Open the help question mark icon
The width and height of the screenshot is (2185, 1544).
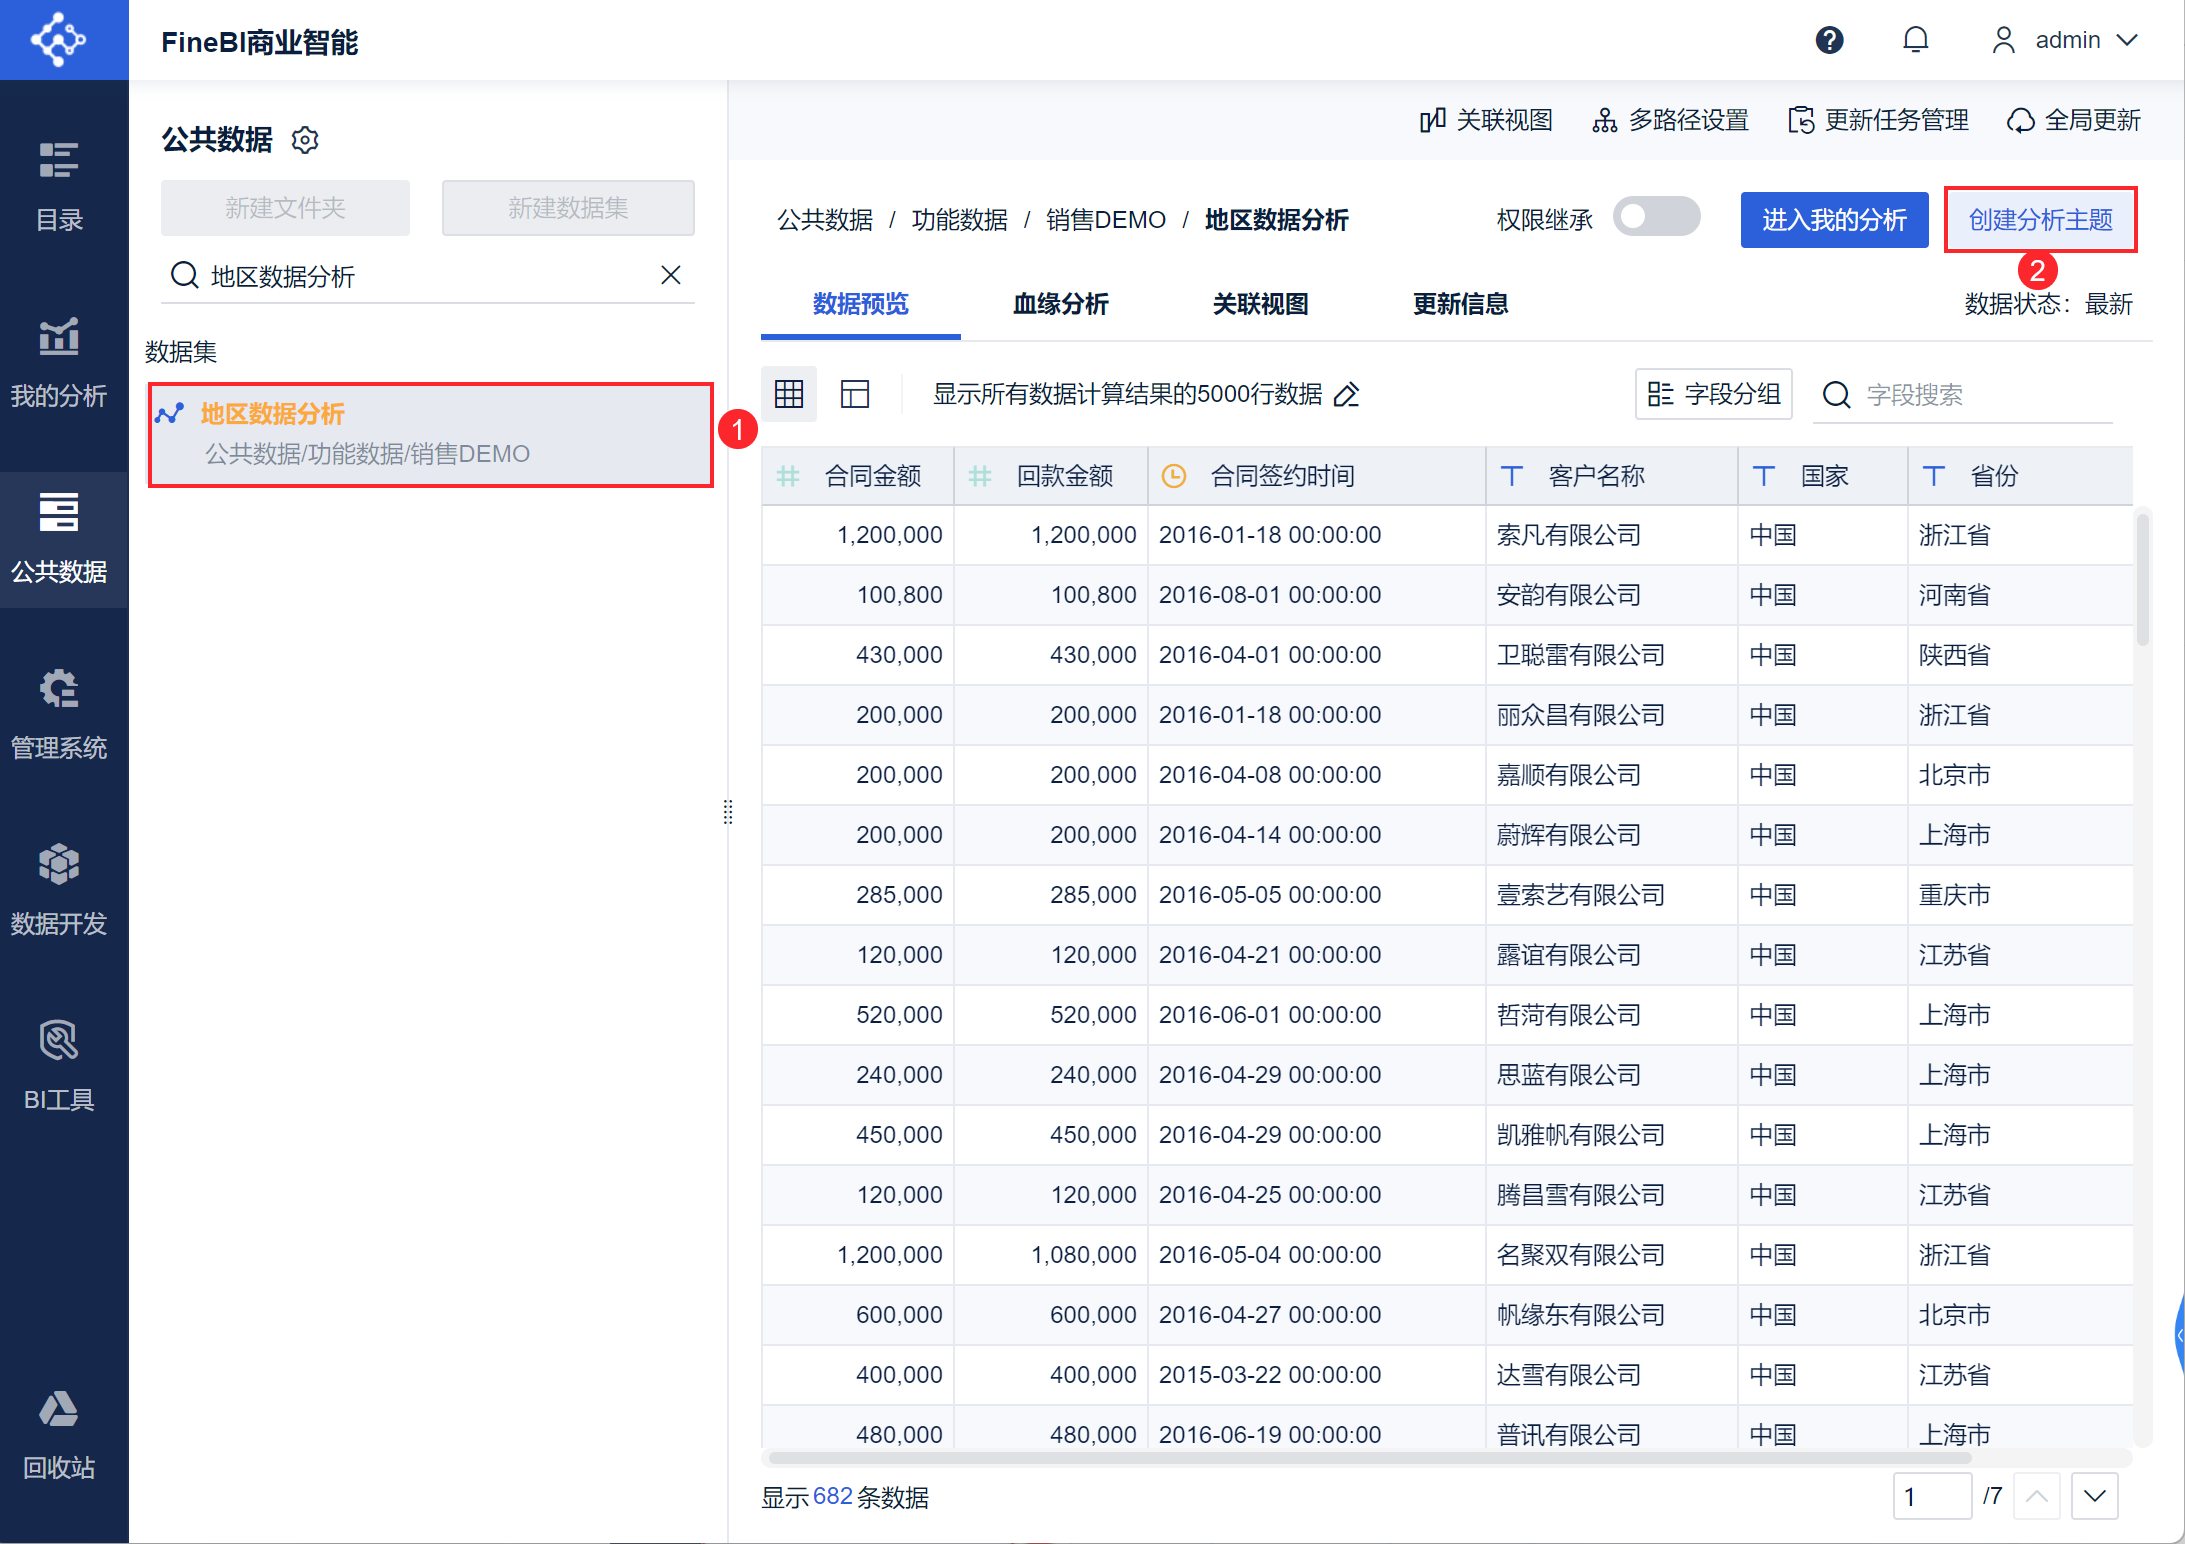(x=1829, y=40)
